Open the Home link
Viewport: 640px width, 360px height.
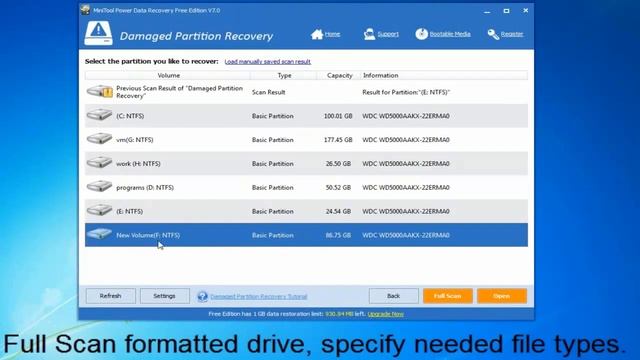[x=332, y=34]
